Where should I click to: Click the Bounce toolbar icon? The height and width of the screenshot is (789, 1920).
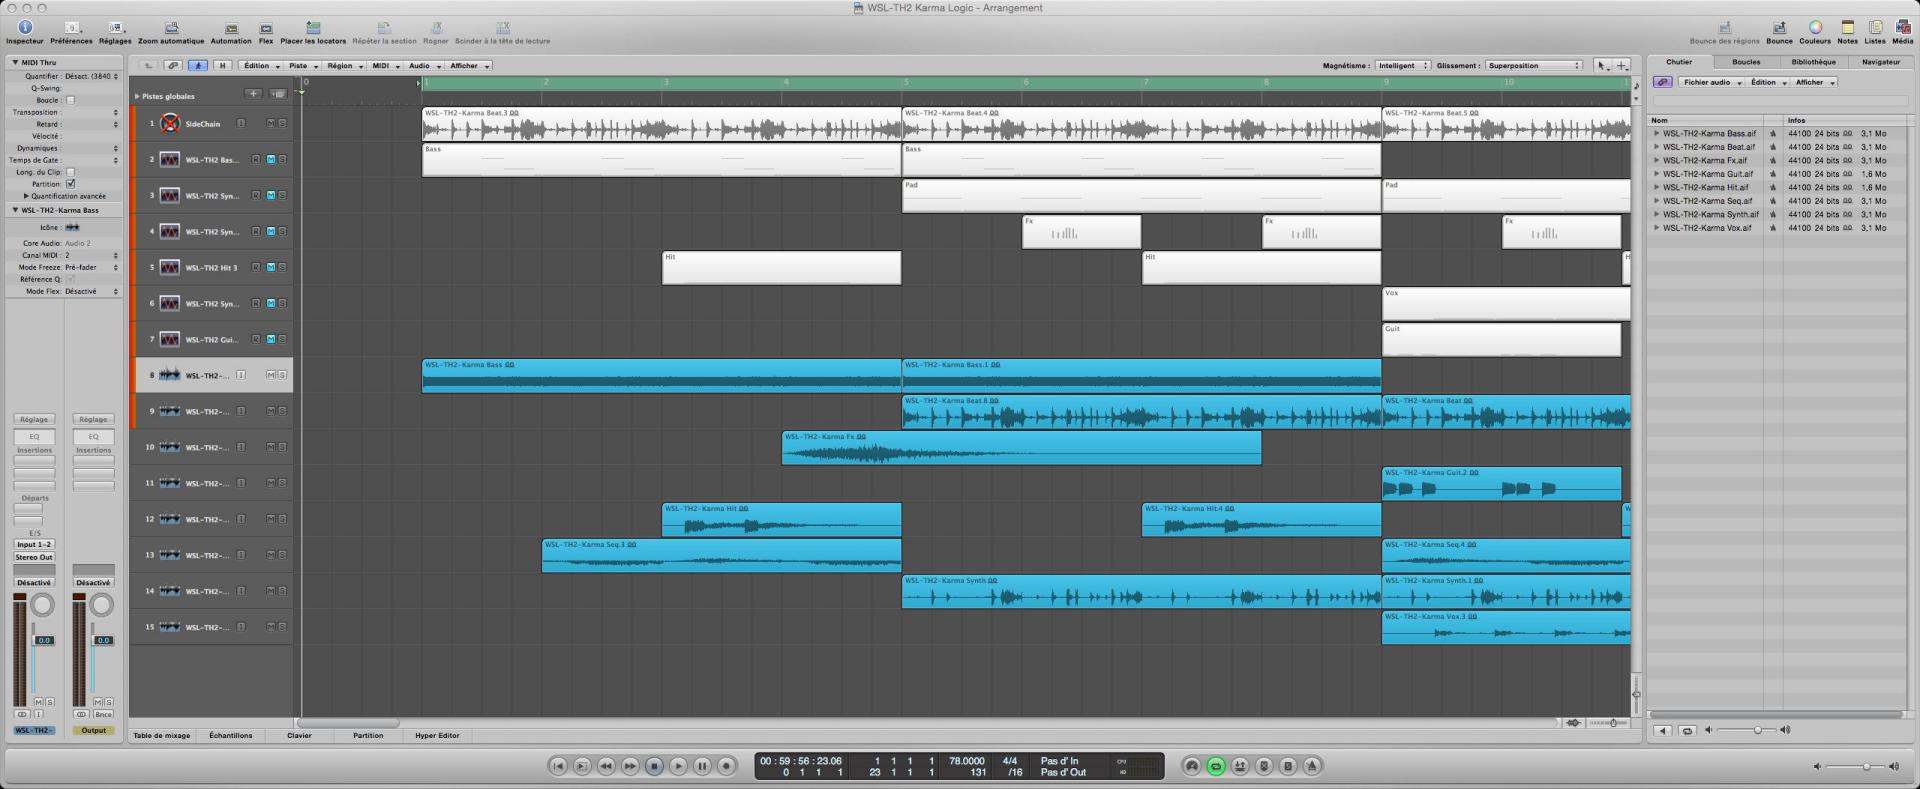click(x=1779, y=28)
